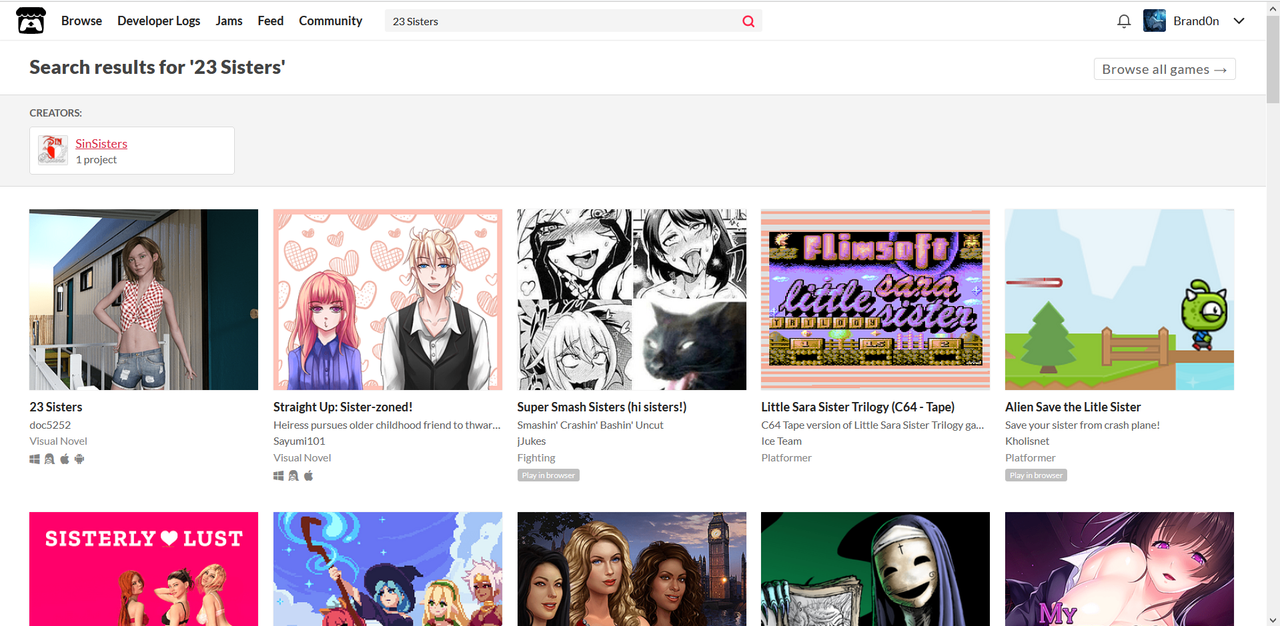Click Apple icon under 23 Sisters
The height and width of the screenshot is (626, 1280).
click(x=64, y=459)
